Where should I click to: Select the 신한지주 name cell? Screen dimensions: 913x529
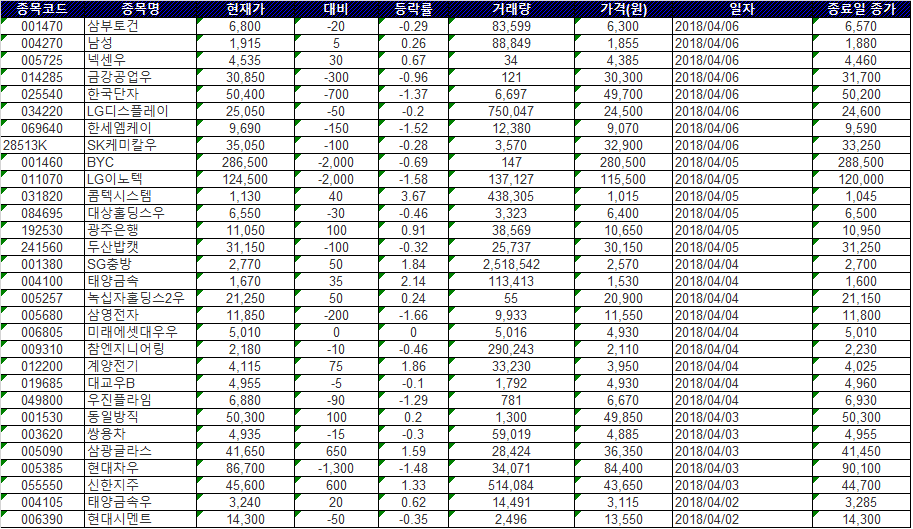click(x=140, y=485)
